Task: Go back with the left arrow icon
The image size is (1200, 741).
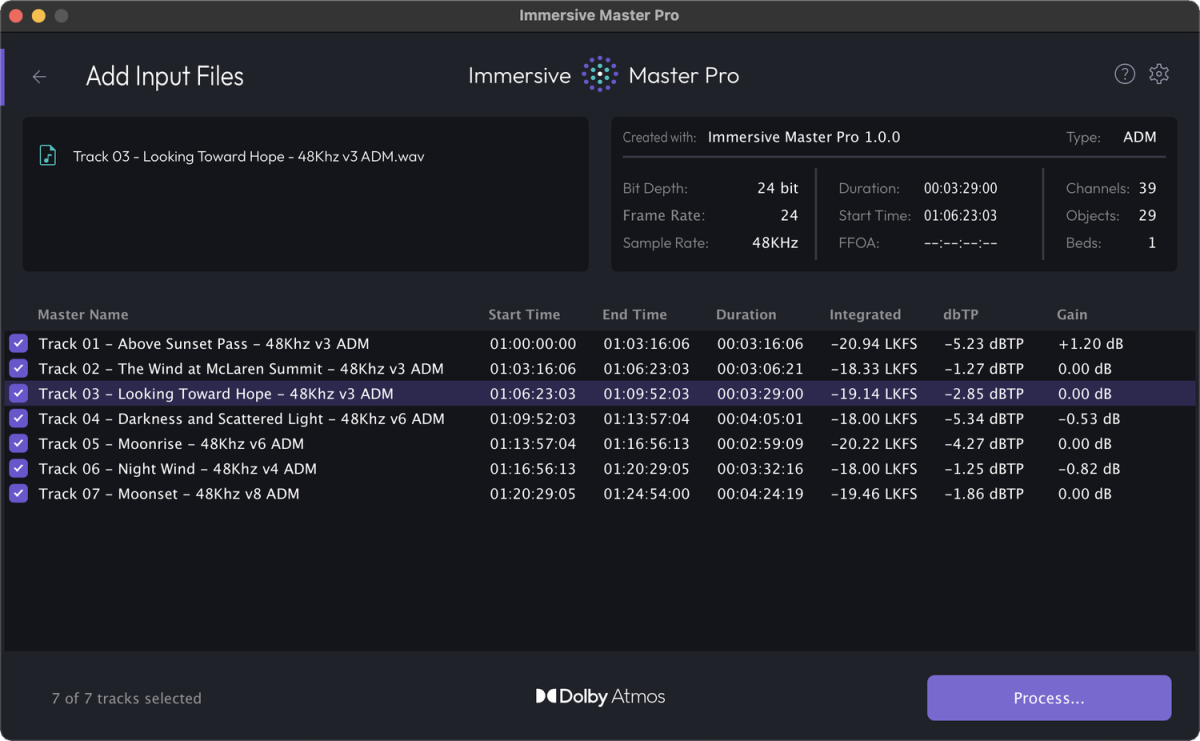Action: pyautogui.click(x=39, y=77)
